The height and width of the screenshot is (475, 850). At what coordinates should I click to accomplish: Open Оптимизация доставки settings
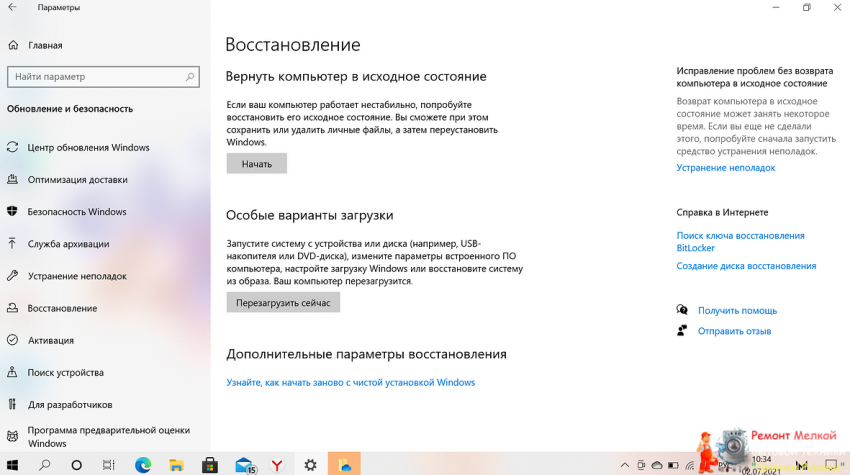(x=77, y=180)
